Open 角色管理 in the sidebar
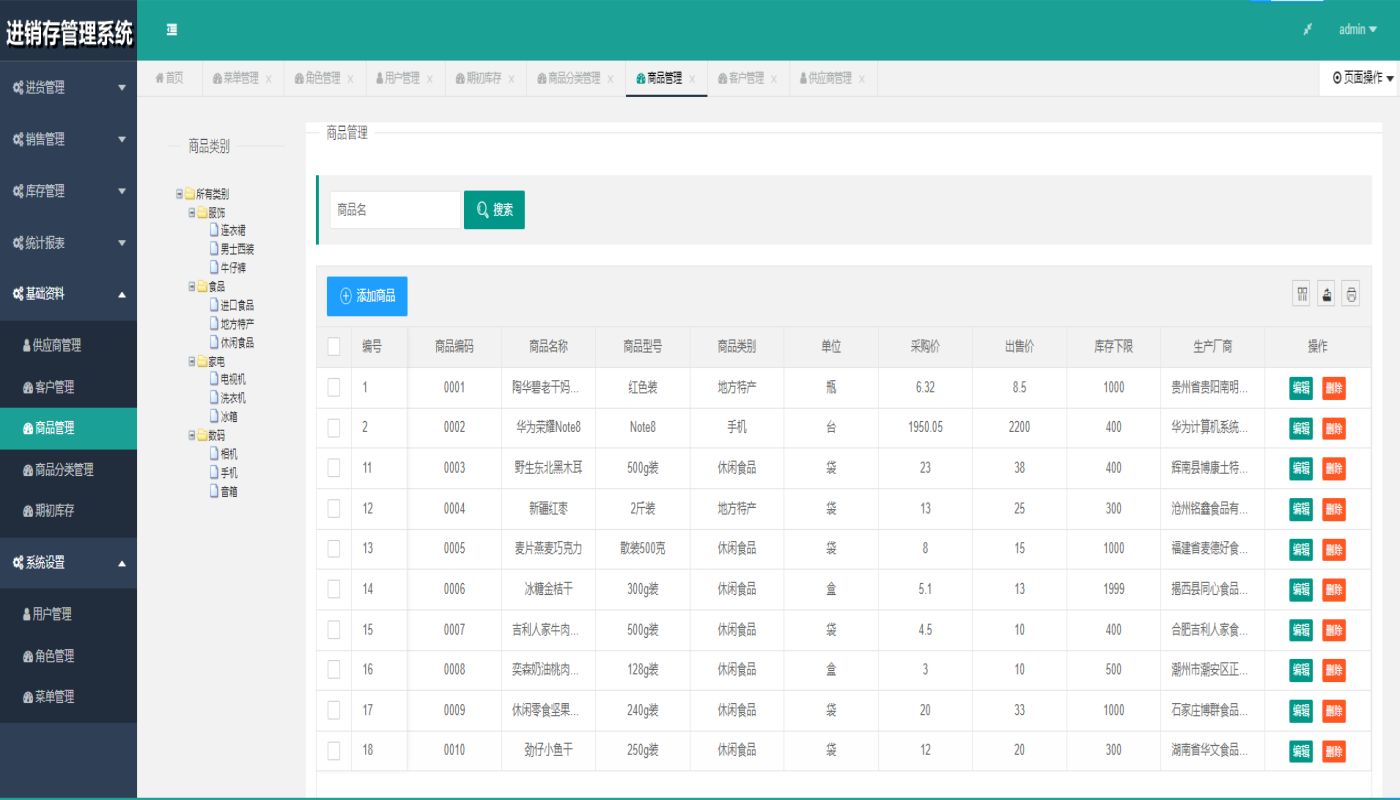This screenshot has width=1400, height=800. coord(68,656)
